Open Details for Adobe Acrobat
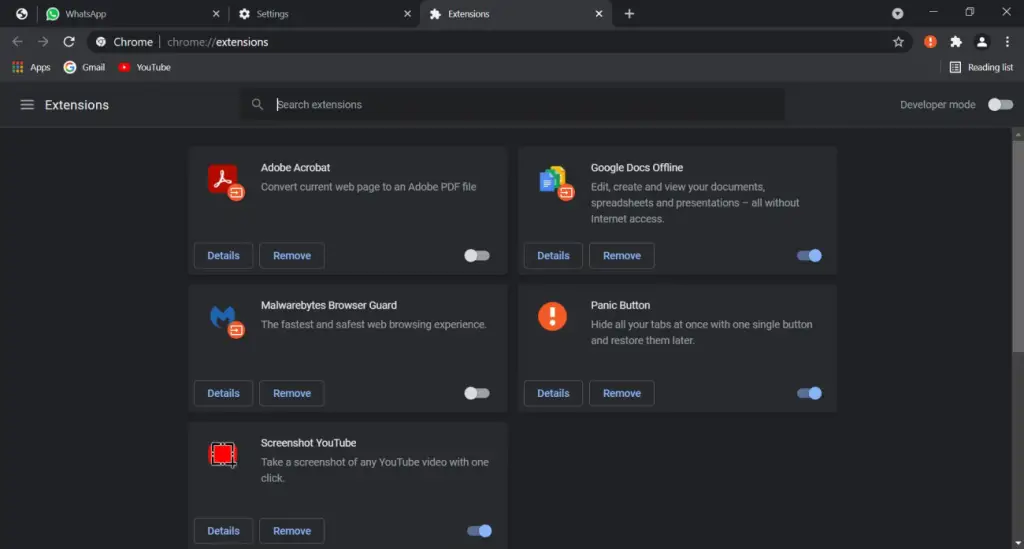1024x549 pixels. click(223, 256)
